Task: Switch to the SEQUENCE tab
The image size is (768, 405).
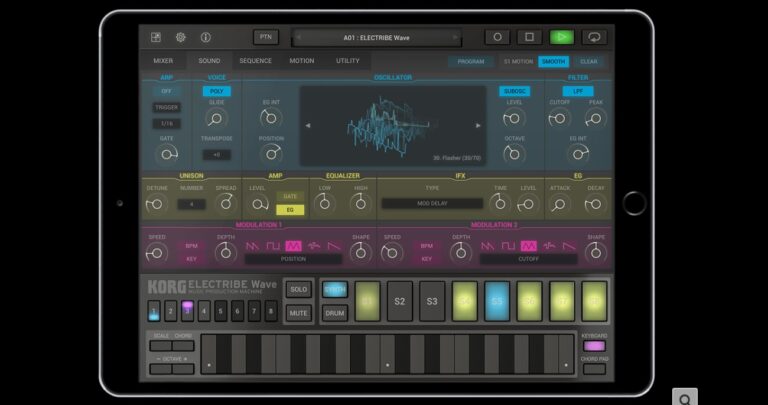Action: point(255,61)
